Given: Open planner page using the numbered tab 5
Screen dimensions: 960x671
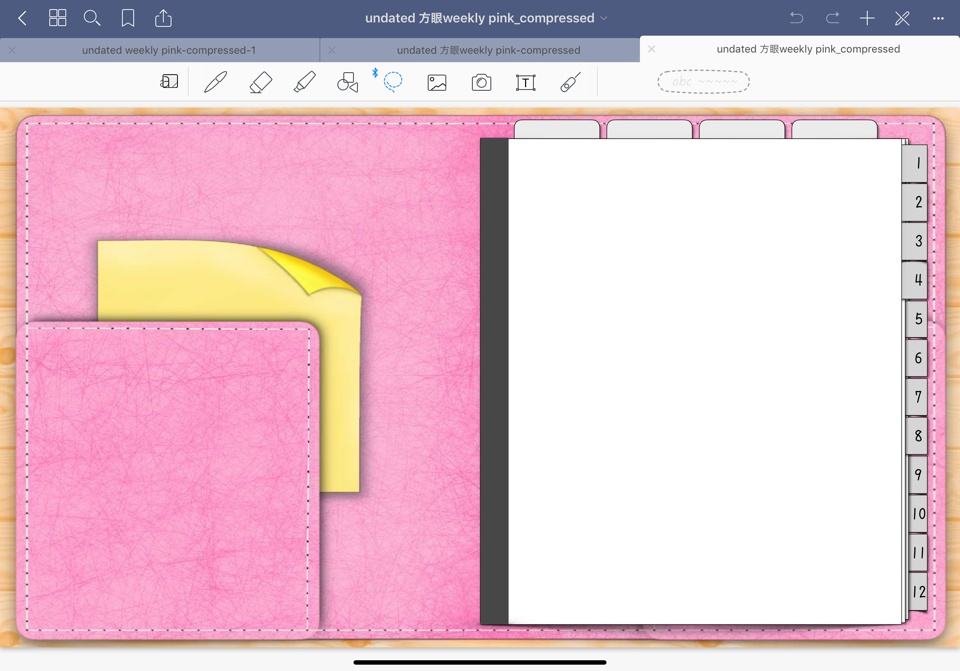Looking at the screenshot, I should tap(916, 319).
